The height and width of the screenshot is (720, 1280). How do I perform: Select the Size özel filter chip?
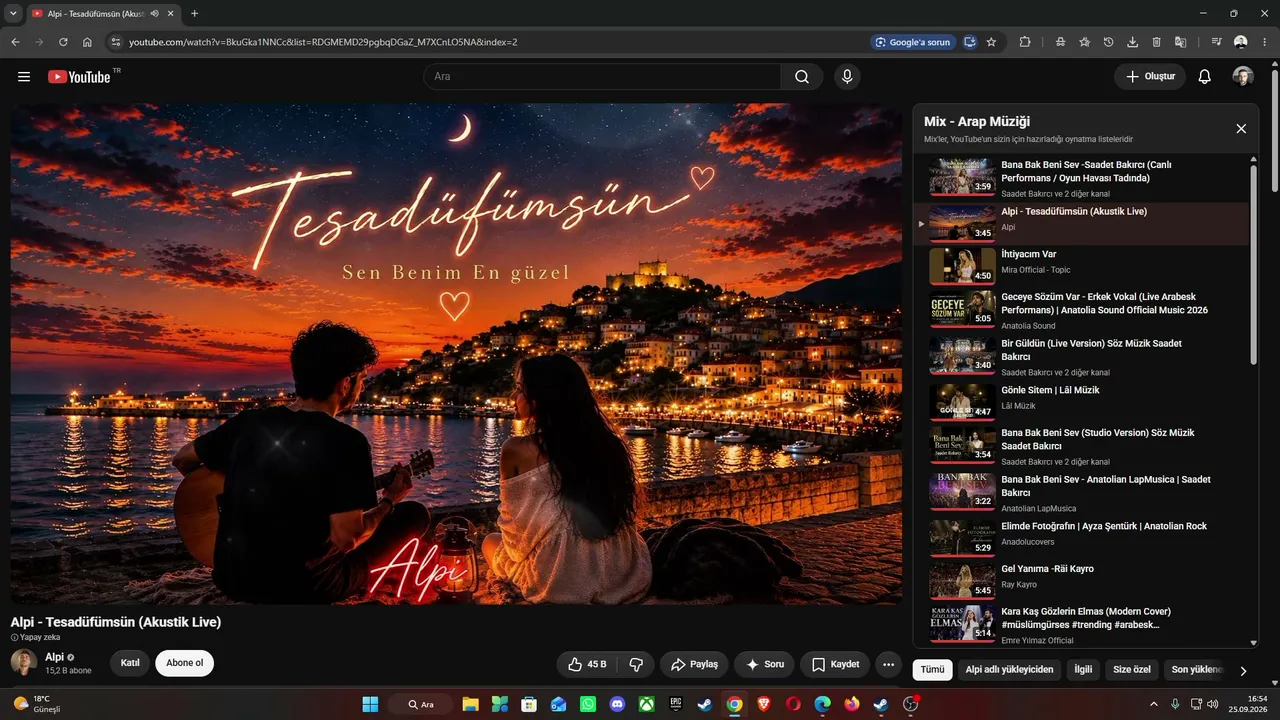(x=1132, y=669)
